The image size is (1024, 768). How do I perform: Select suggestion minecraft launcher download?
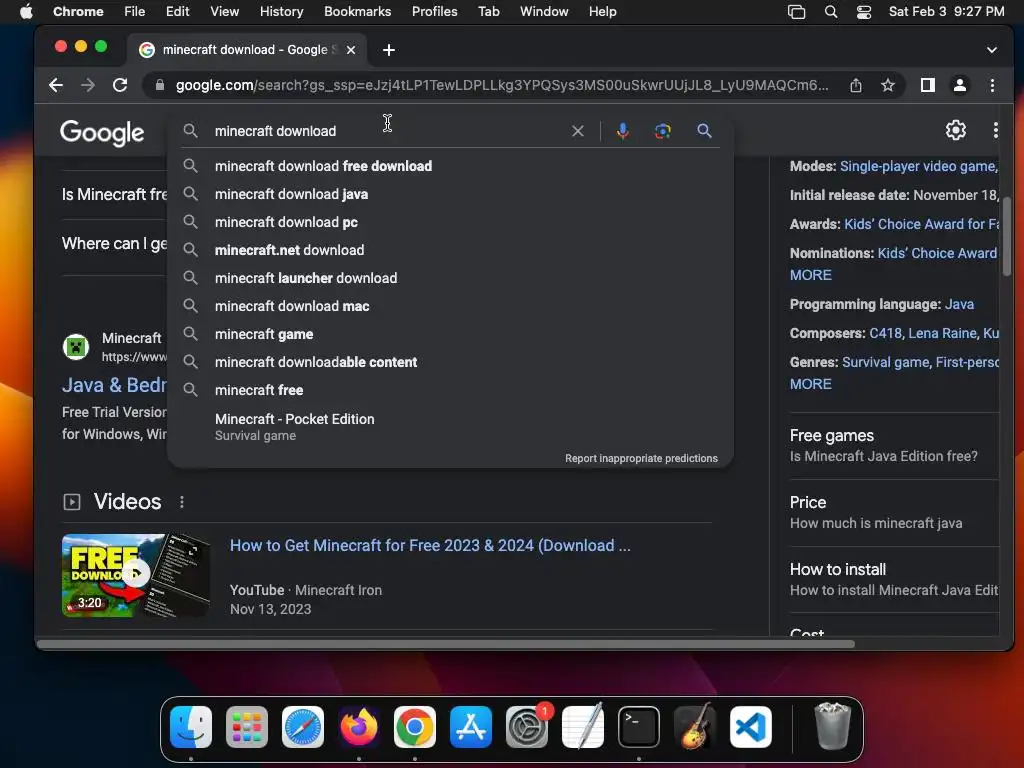[x=450, y=278]
